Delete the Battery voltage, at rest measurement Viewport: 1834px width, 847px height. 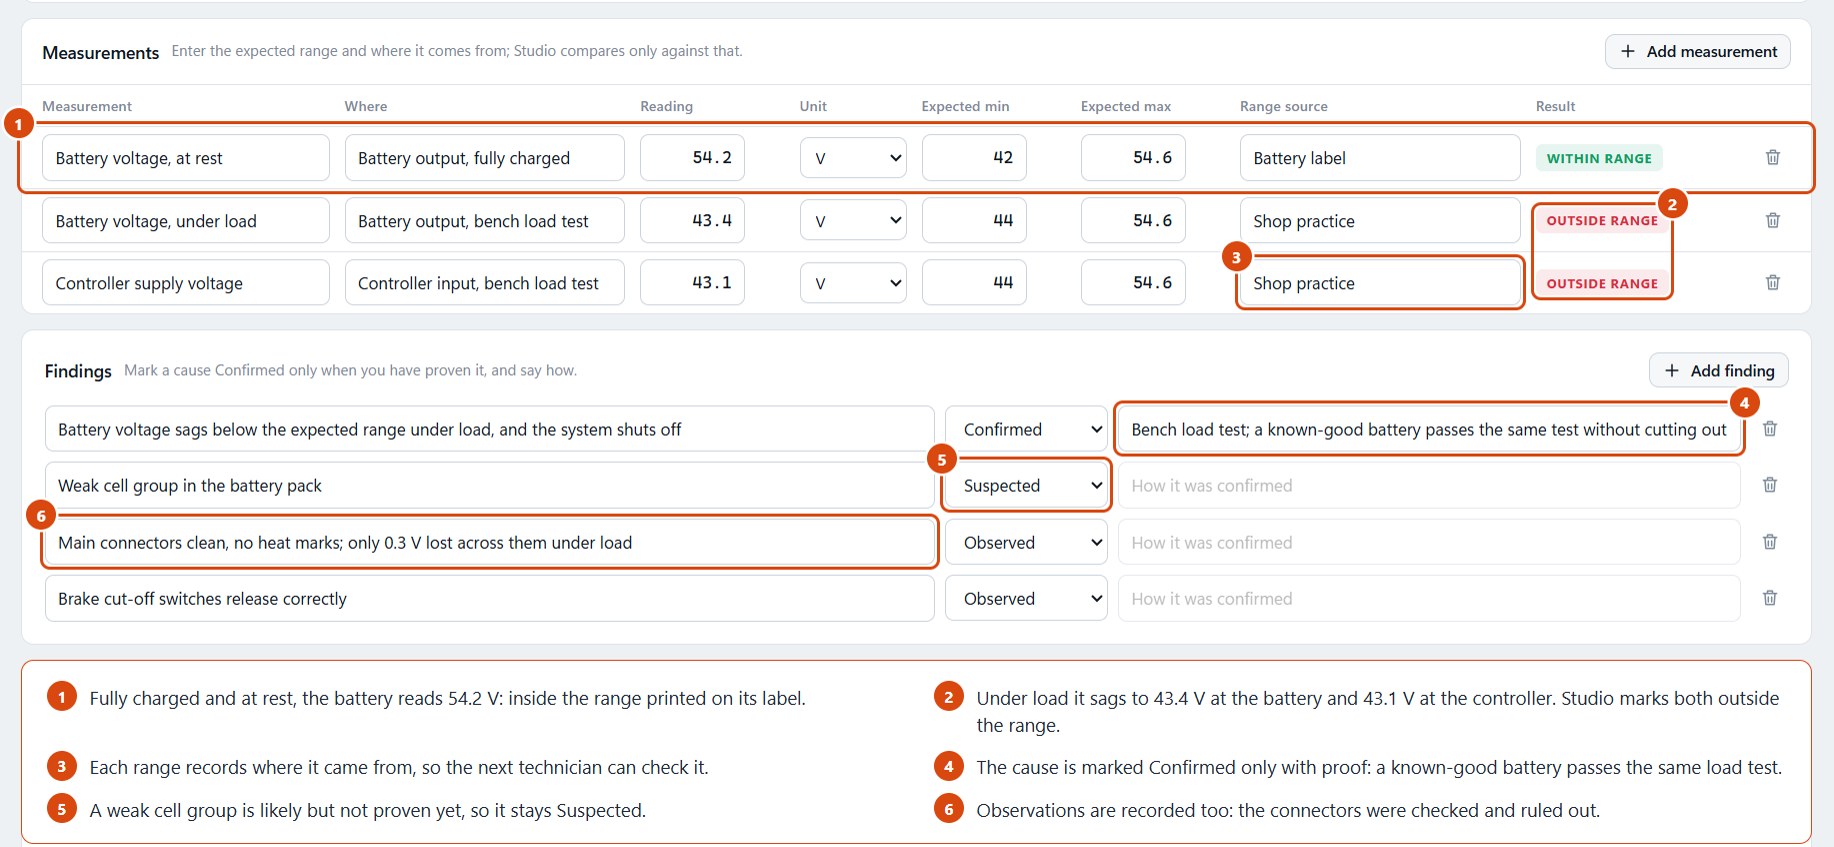click(x=1772, y=157)
